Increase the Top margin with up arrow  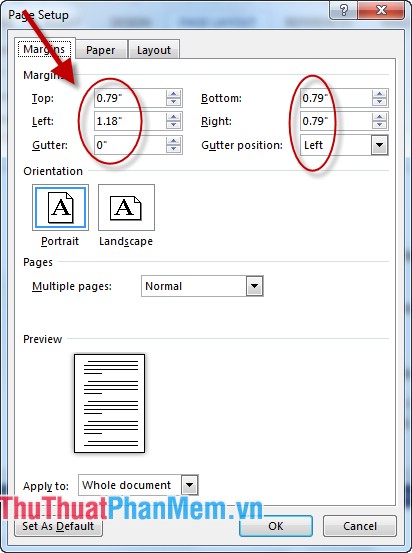[174, 94]
